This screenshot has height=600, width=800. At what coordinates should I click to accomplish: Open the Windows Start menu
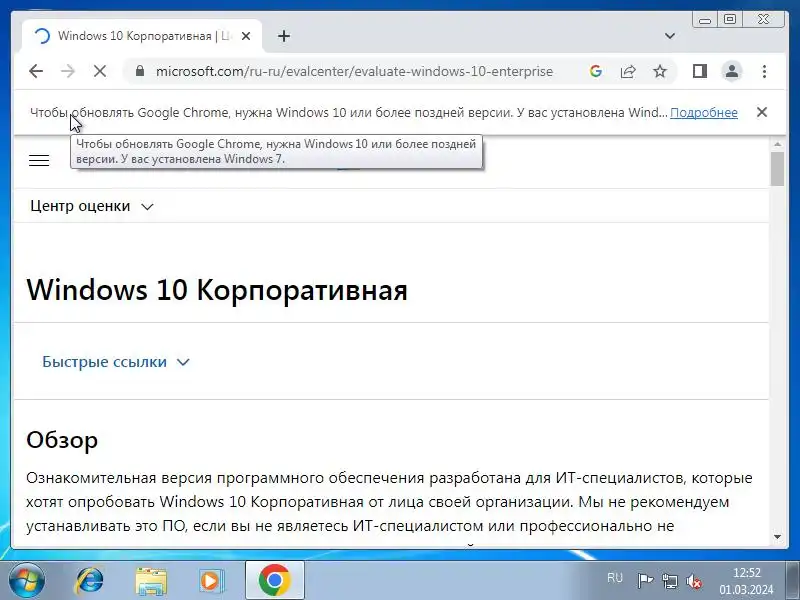(x=26, y=580)
